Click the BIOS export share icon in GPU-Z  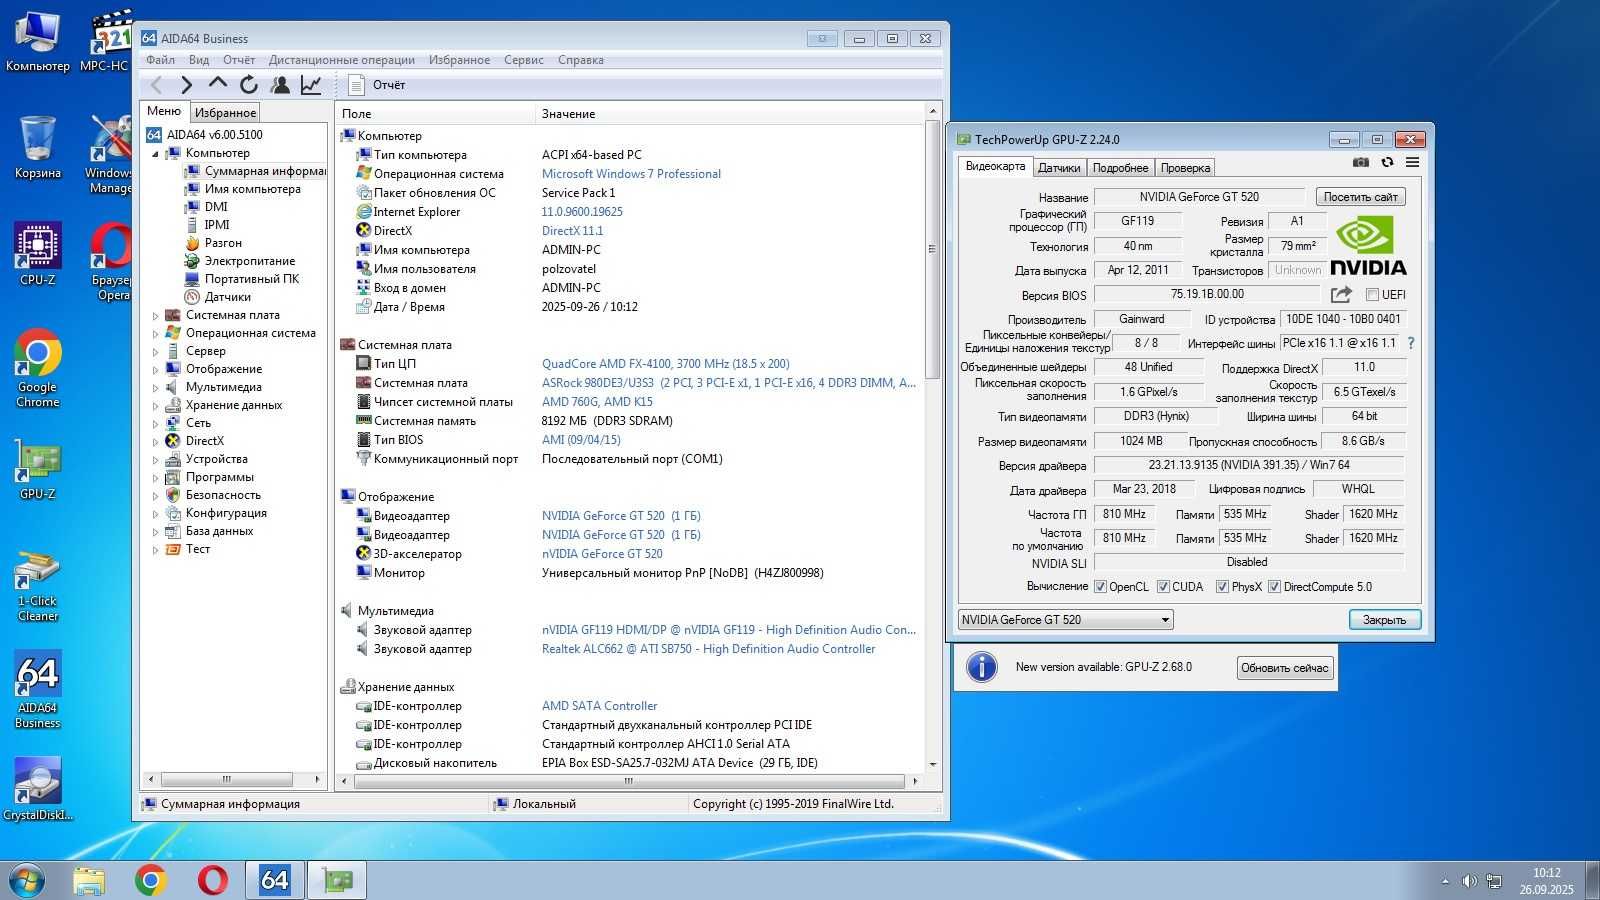(1341, 294)
